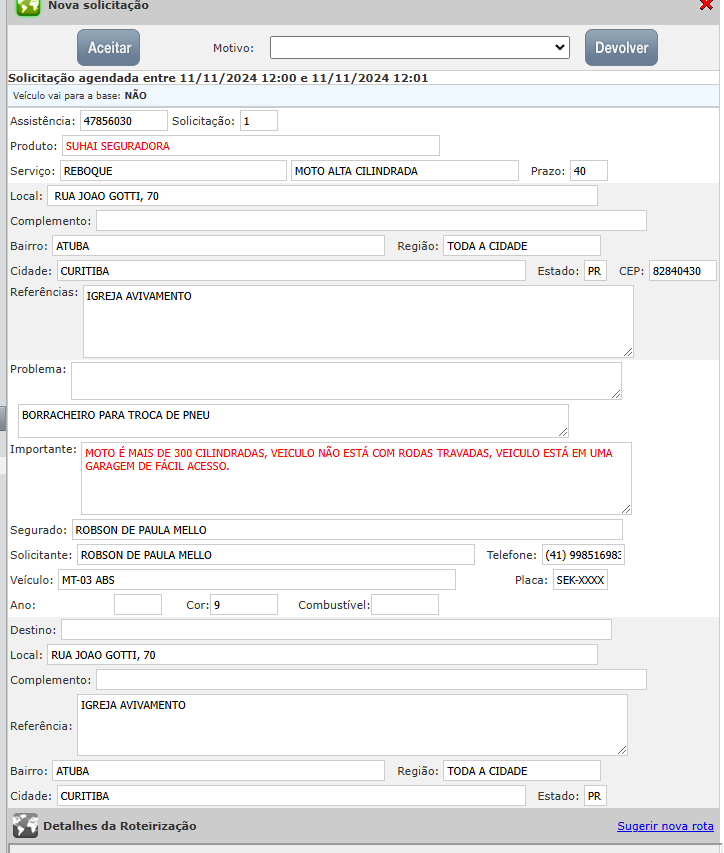The width and height of the screenshot is (724, 853).
Task: Click the Nova solicitação globe icon
Action: [28, 6]
